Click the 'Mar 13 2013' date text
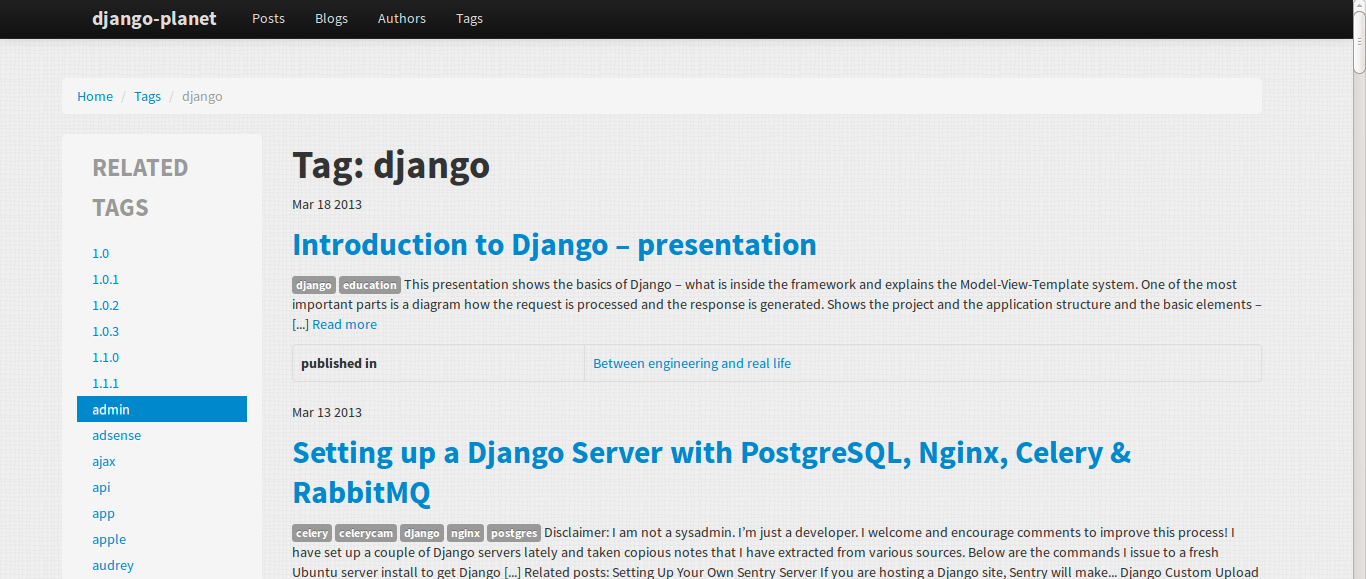The image size is (1366, 579). 327,412
